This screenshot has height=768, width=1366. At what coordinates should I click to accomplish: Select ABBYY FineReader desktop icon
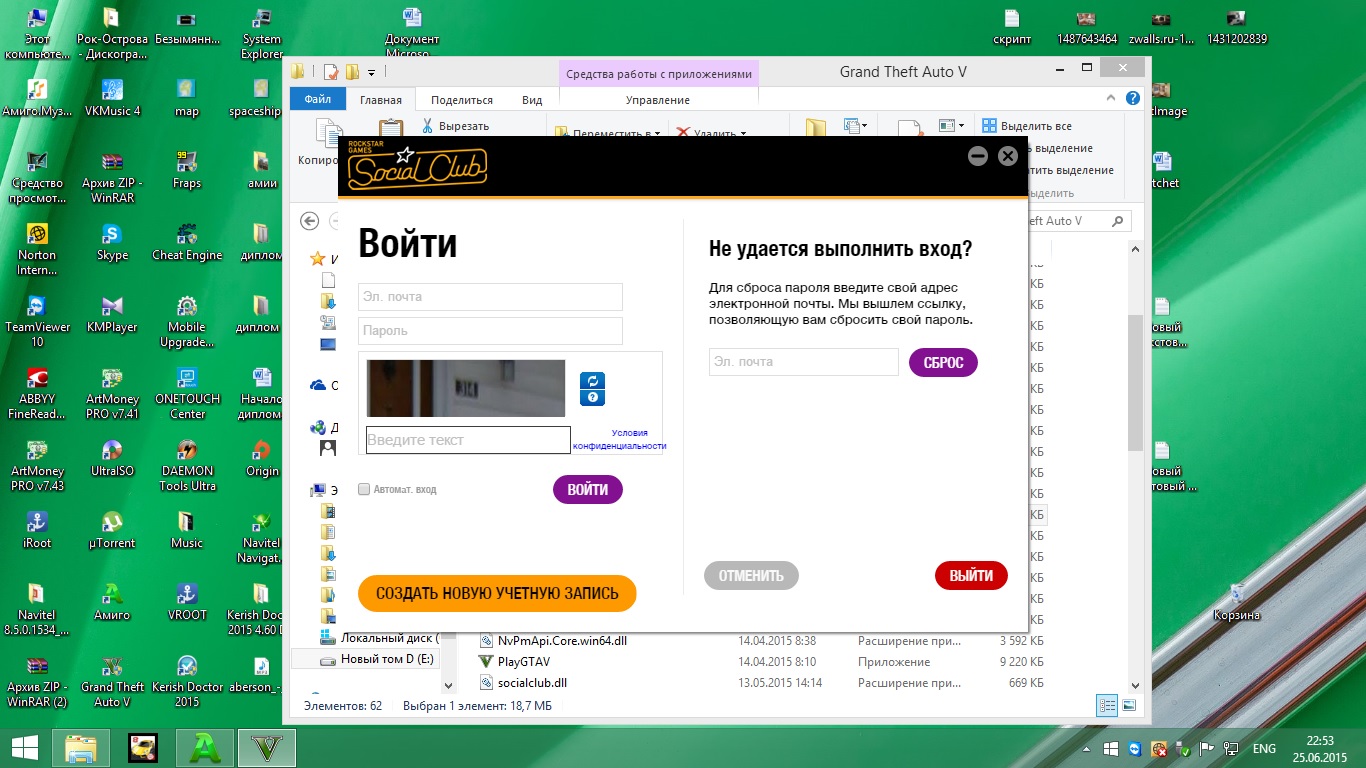pyautogui.click(x=38, y=392)
